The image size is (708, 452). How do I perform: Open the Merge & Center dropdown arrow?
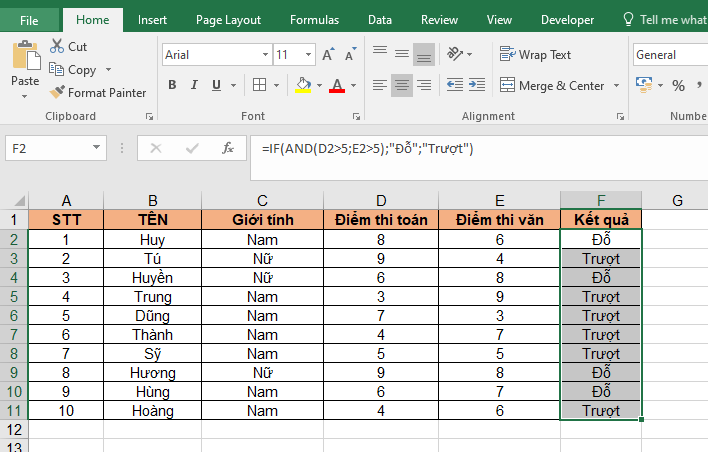coord(615,86)
